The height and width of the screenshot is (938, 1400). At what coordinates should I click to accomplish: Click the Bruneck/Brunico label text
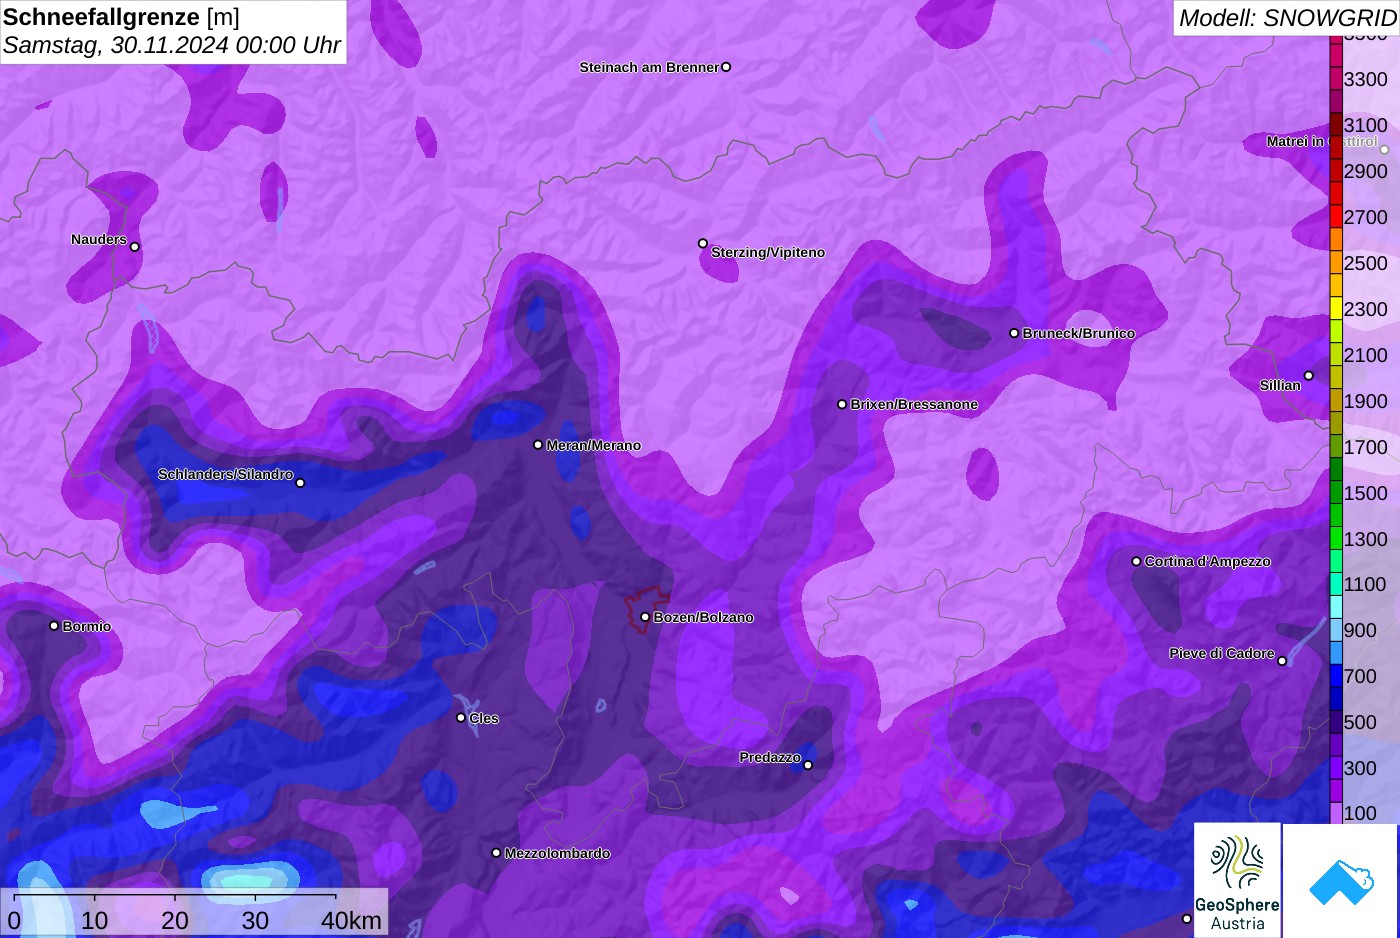click(x=1079, y=333)
